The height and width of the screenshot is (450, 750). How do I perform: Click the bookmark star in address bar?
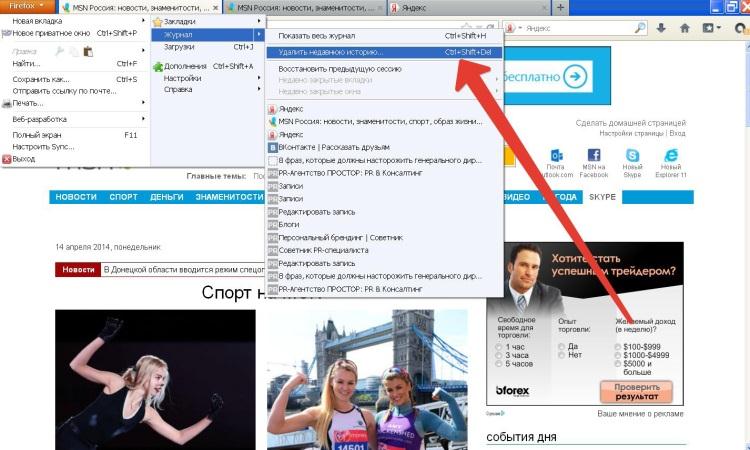pos(466,27)
